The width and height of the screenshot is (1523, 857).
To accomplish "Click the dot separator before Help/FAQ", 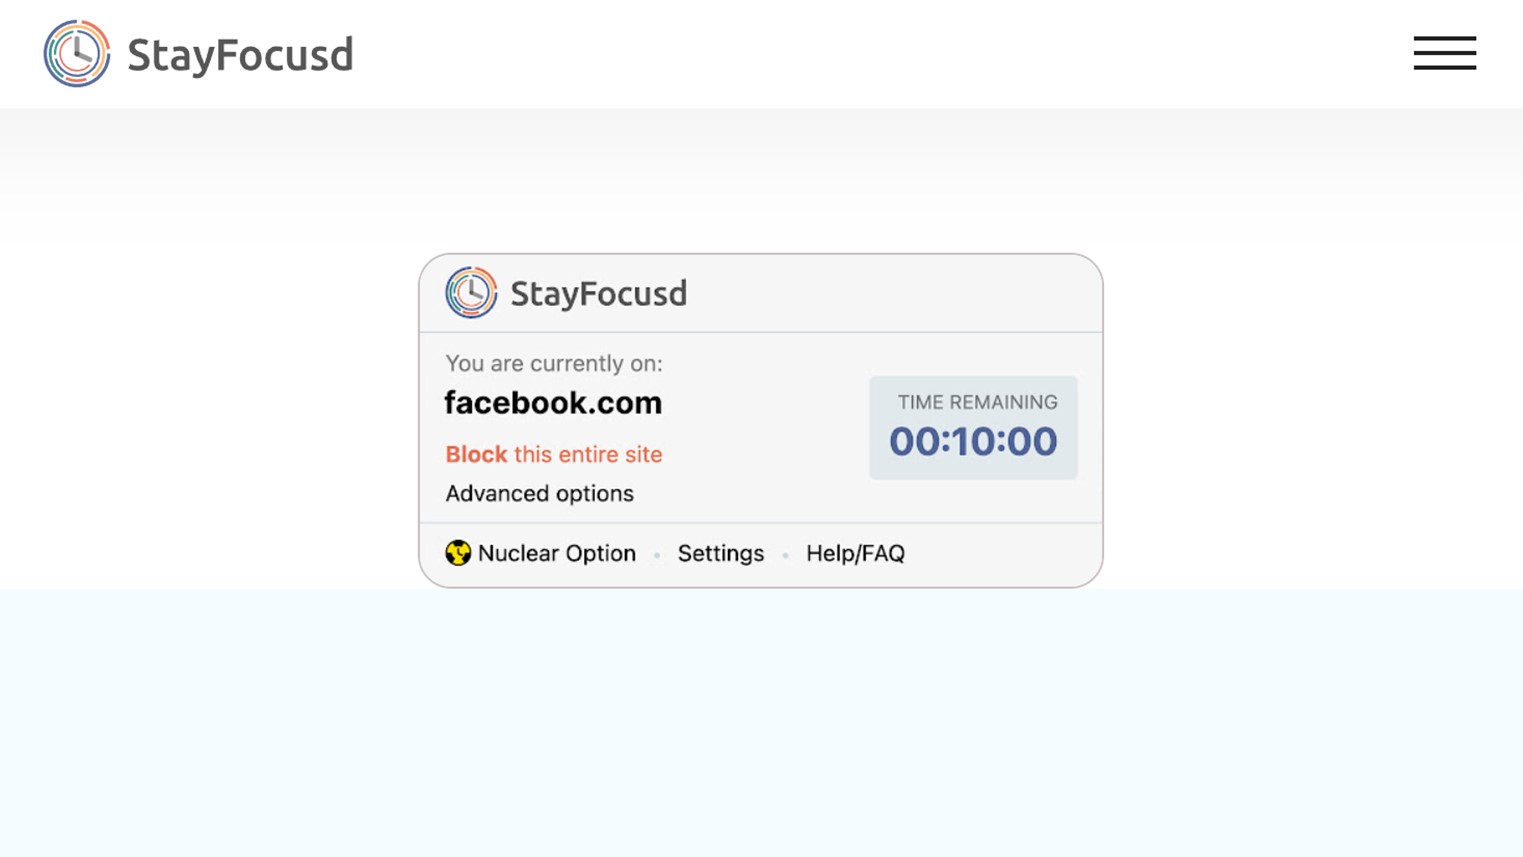I will point(785,555).
